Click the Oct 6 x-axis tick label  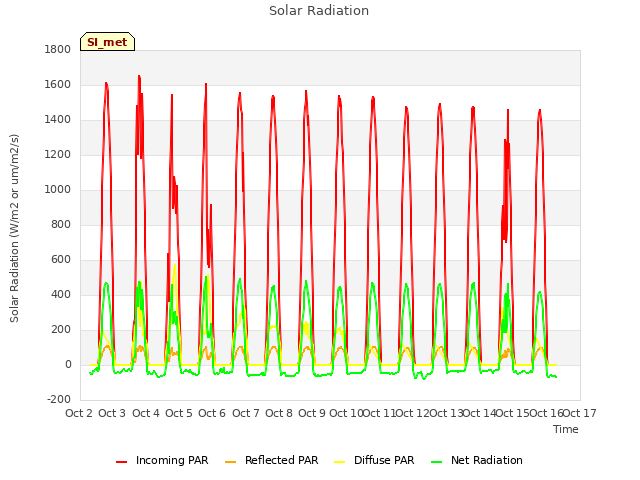tap(212, 413)
